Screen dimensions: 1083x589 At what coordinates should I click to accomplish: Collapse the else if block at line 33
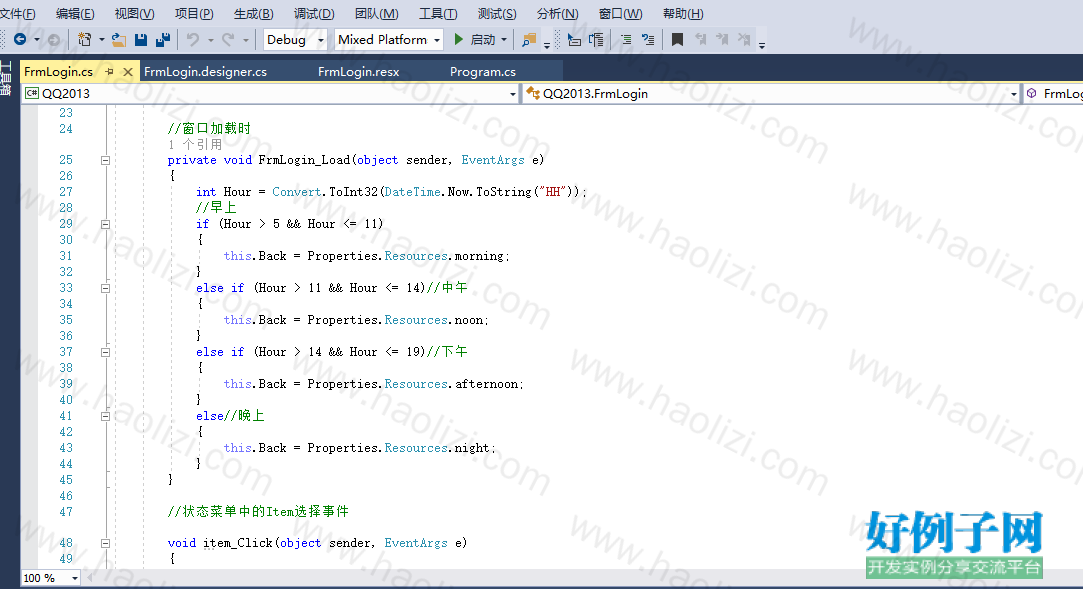[106, 289]
